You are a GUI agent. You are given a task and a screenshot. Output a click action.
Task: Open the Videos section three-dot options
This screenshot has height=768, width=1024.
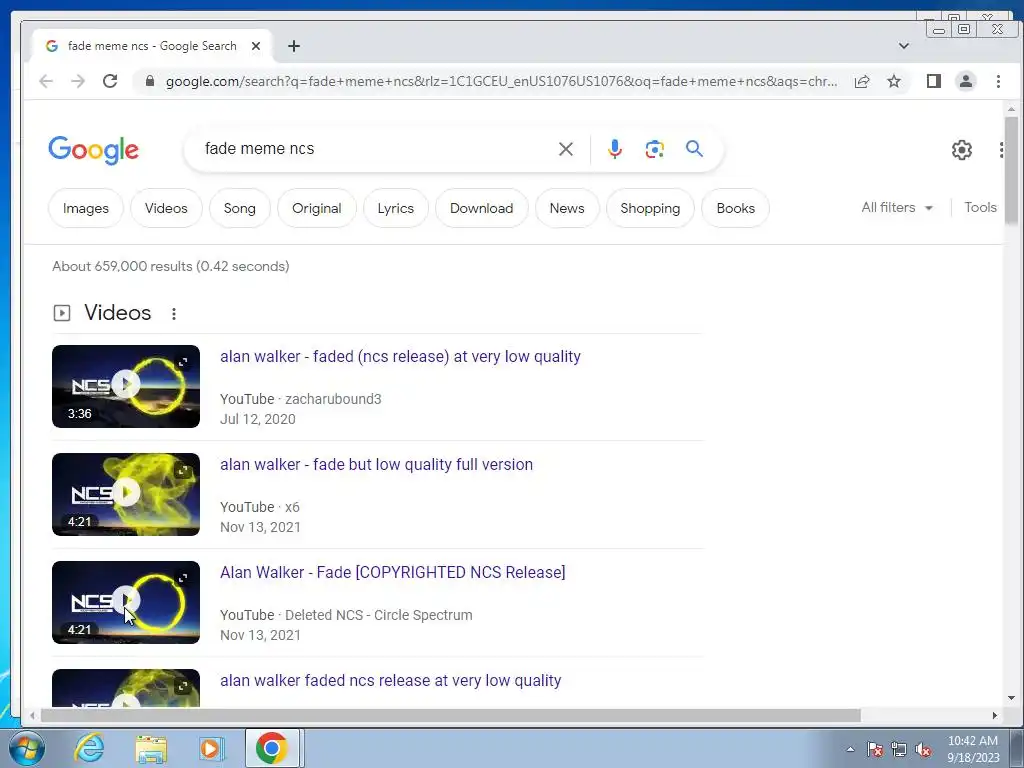tap(174, 313)
